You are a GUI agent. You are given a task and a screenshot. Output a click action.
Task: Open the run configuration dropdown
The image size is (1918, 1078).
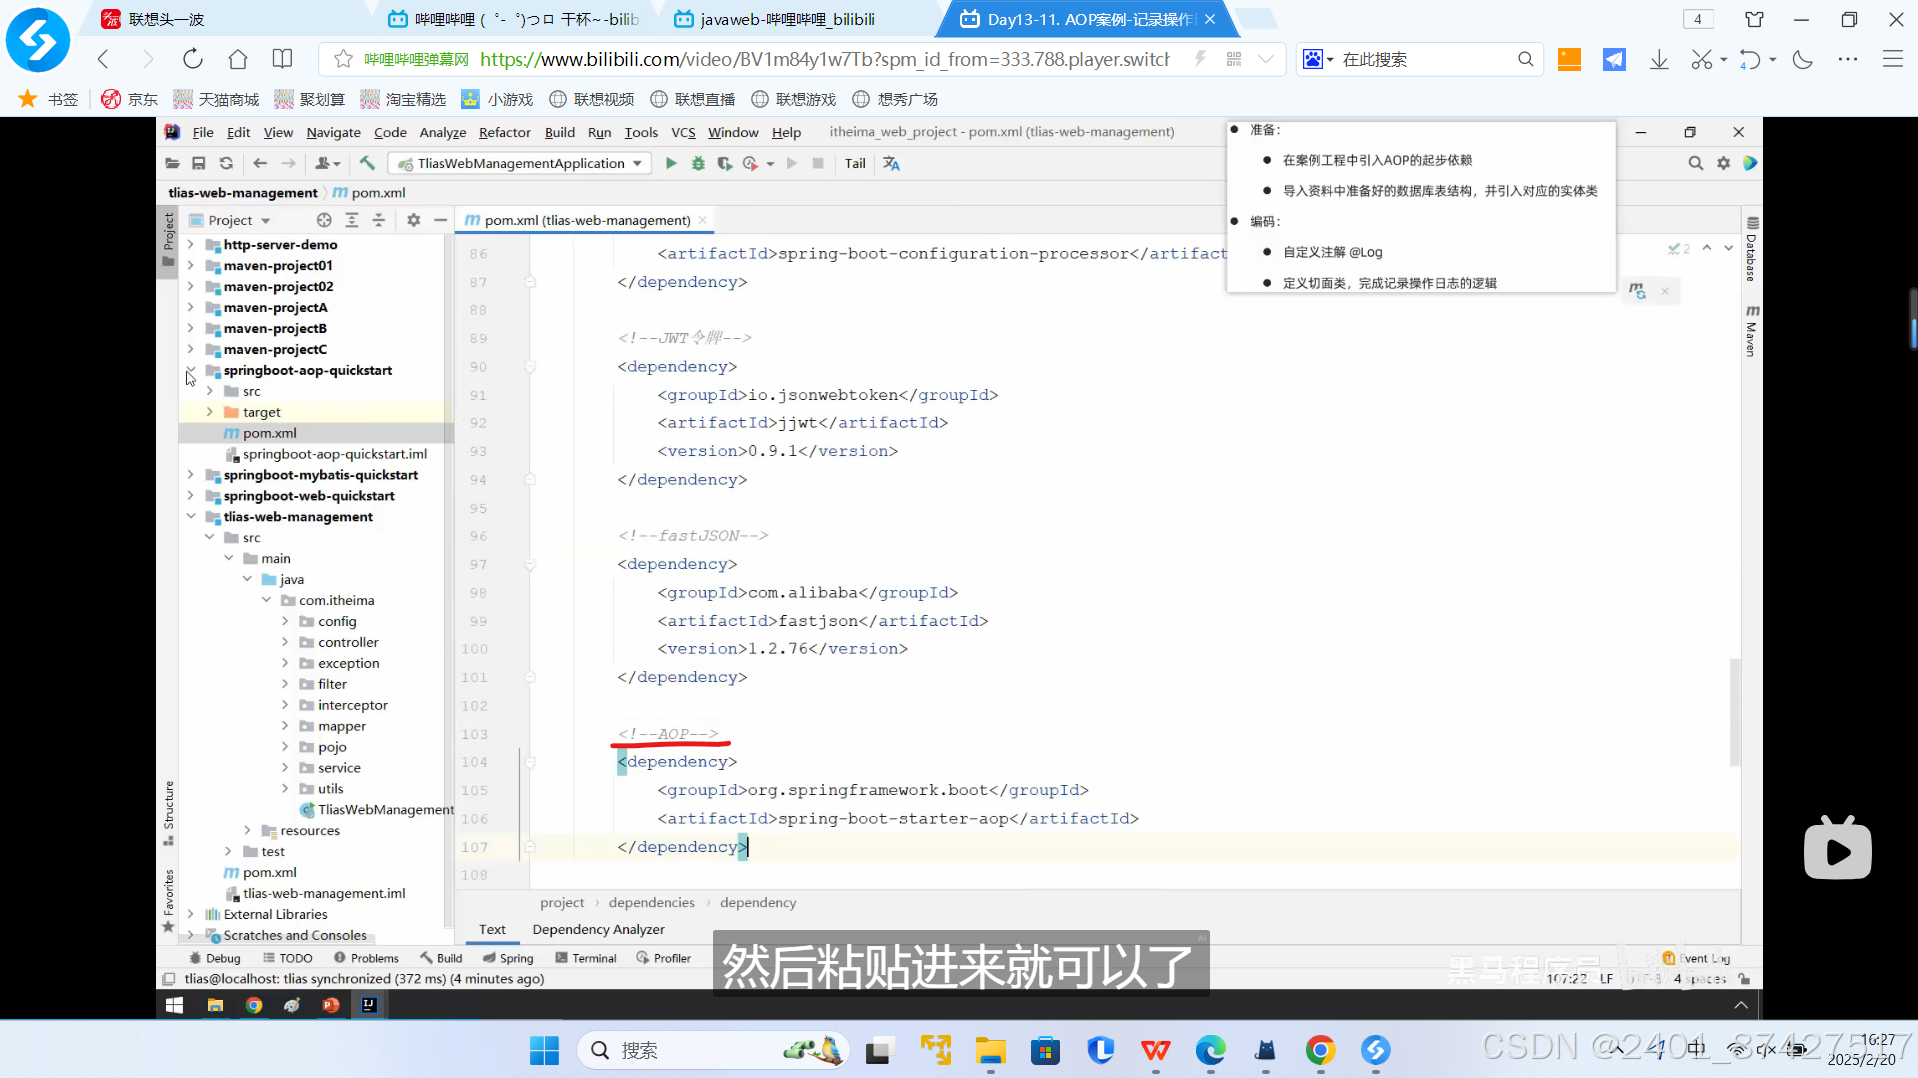pyautogui.click(x=520, y=163)
